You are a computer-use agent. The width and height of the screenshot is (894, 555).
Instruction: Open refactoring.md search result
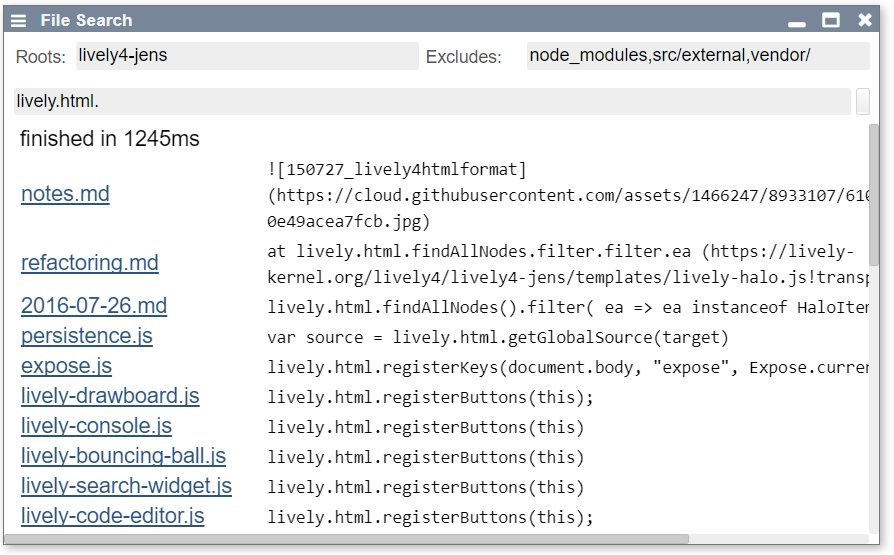(x=90, y=263)
